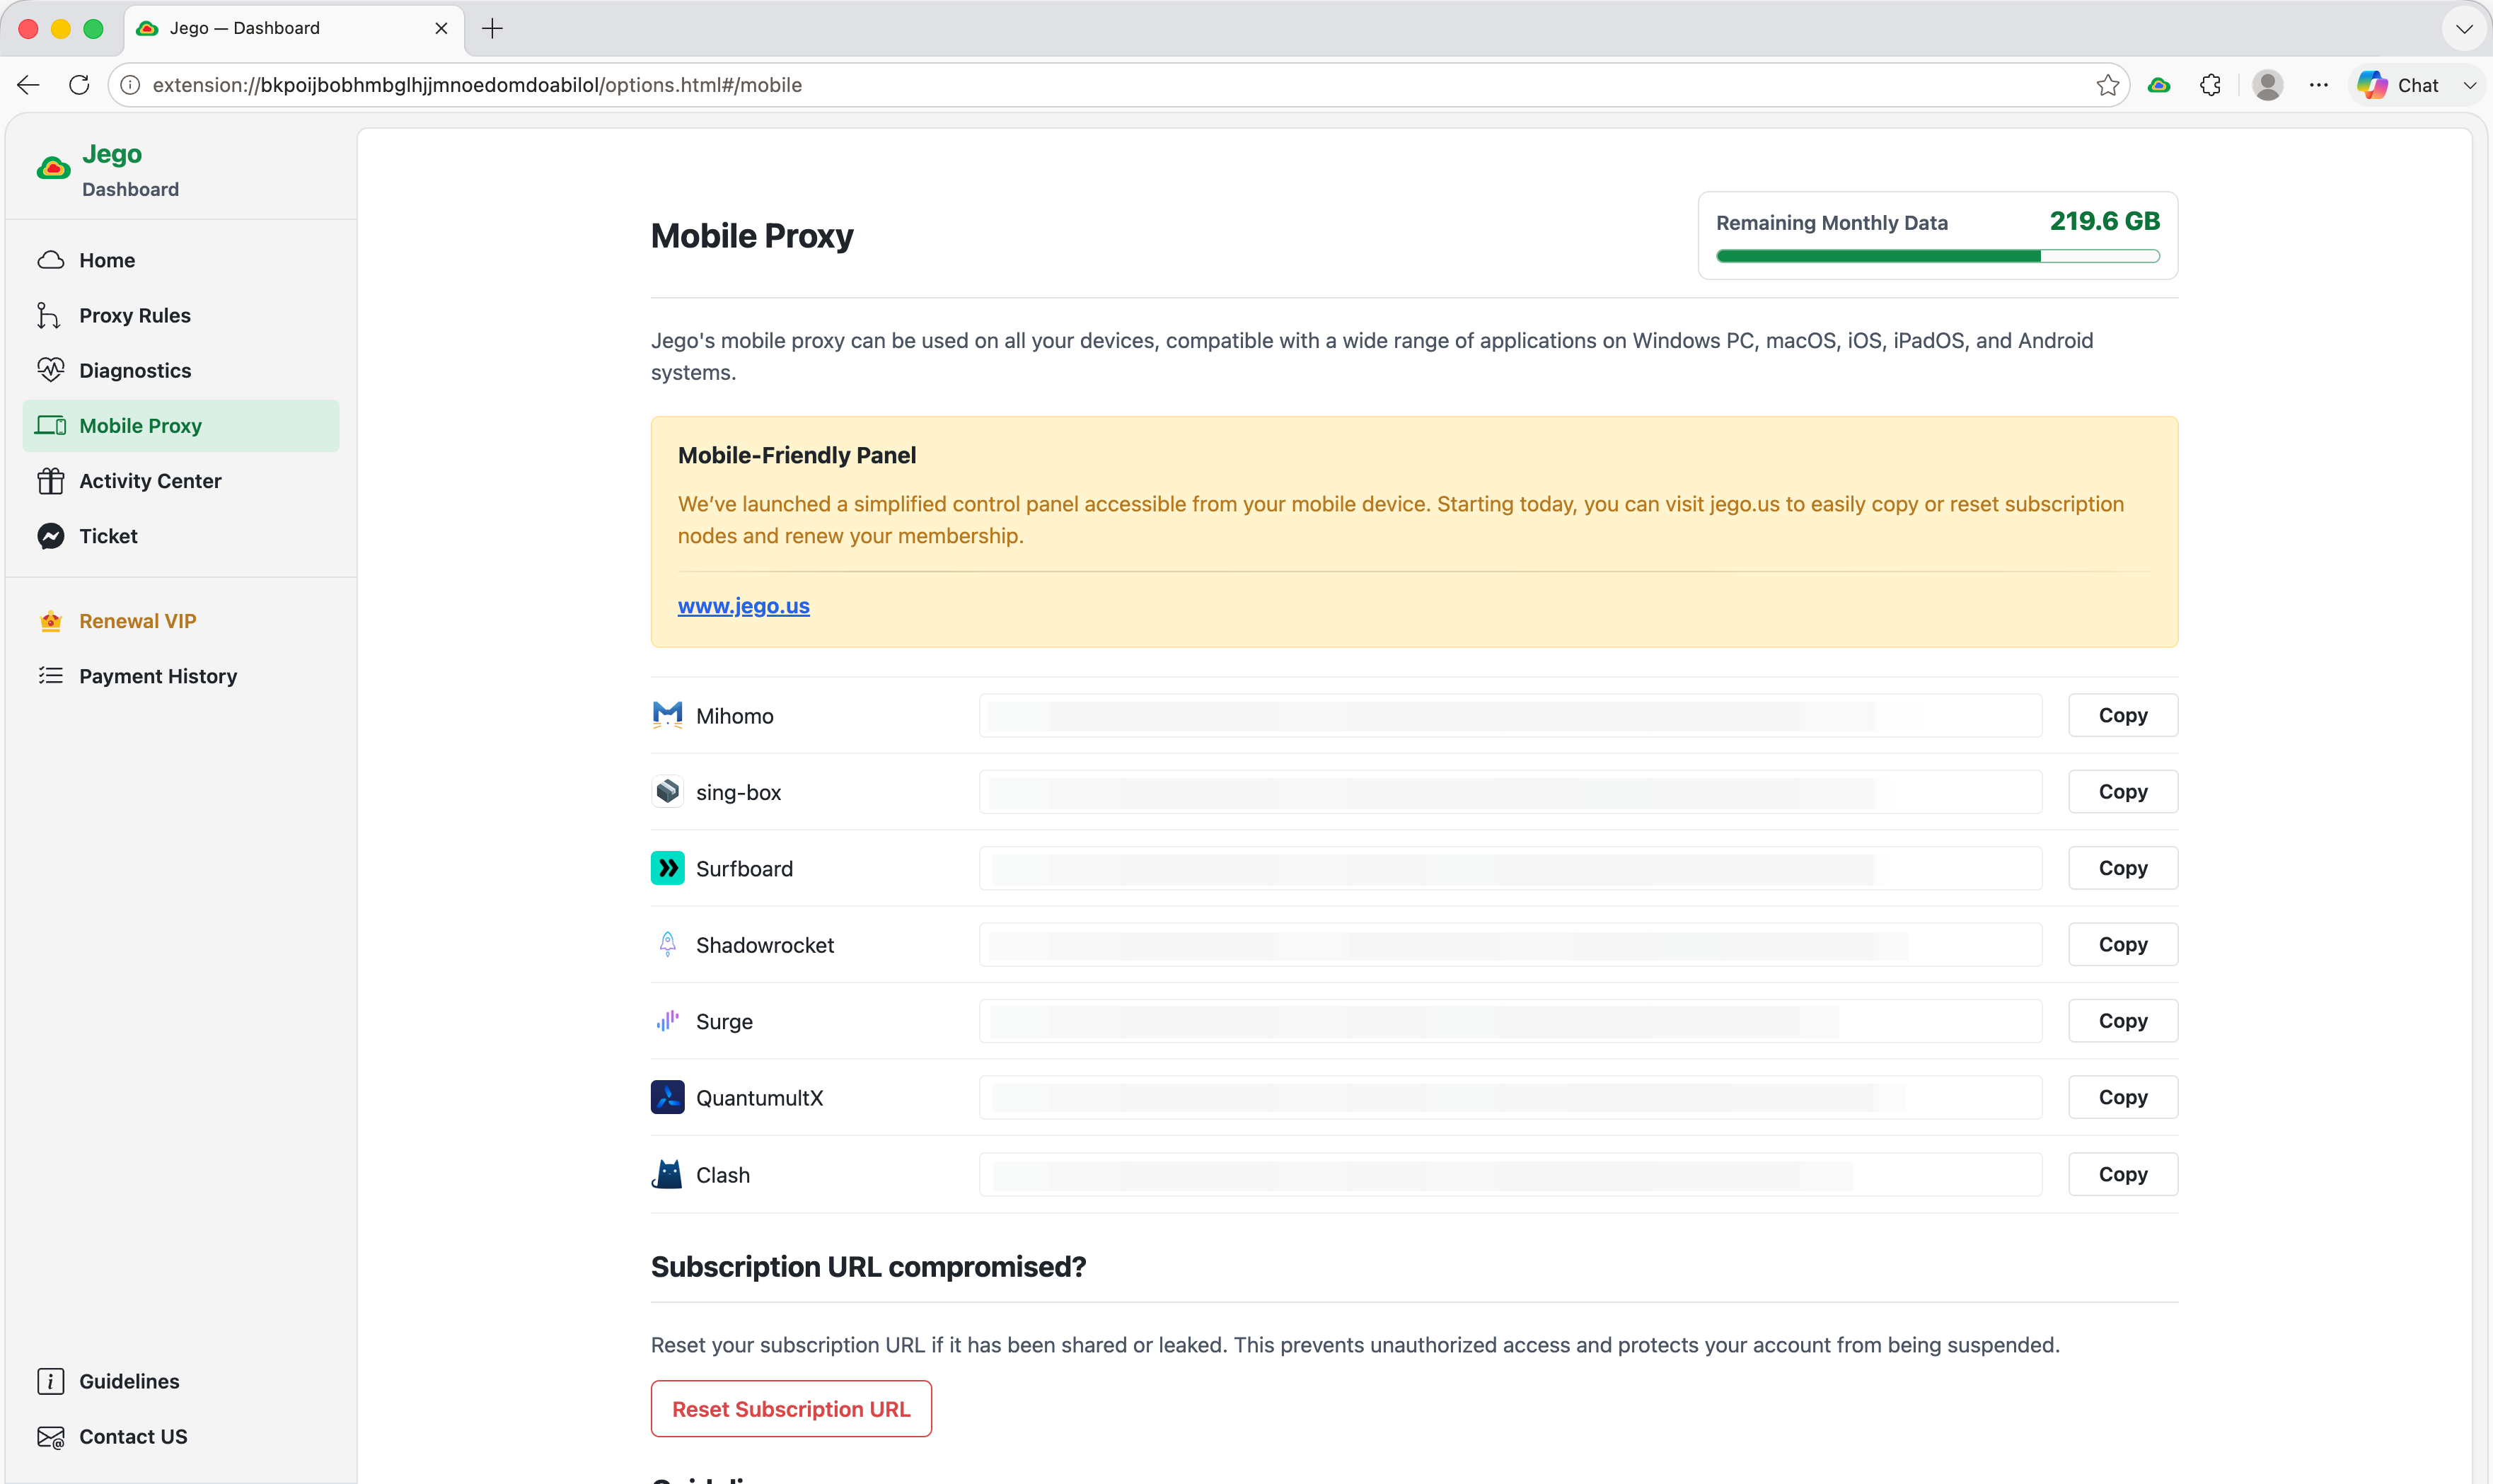Open Activity Center
The height and width of the screenshot is (1484, 2493).
click(x=181, y=481)
